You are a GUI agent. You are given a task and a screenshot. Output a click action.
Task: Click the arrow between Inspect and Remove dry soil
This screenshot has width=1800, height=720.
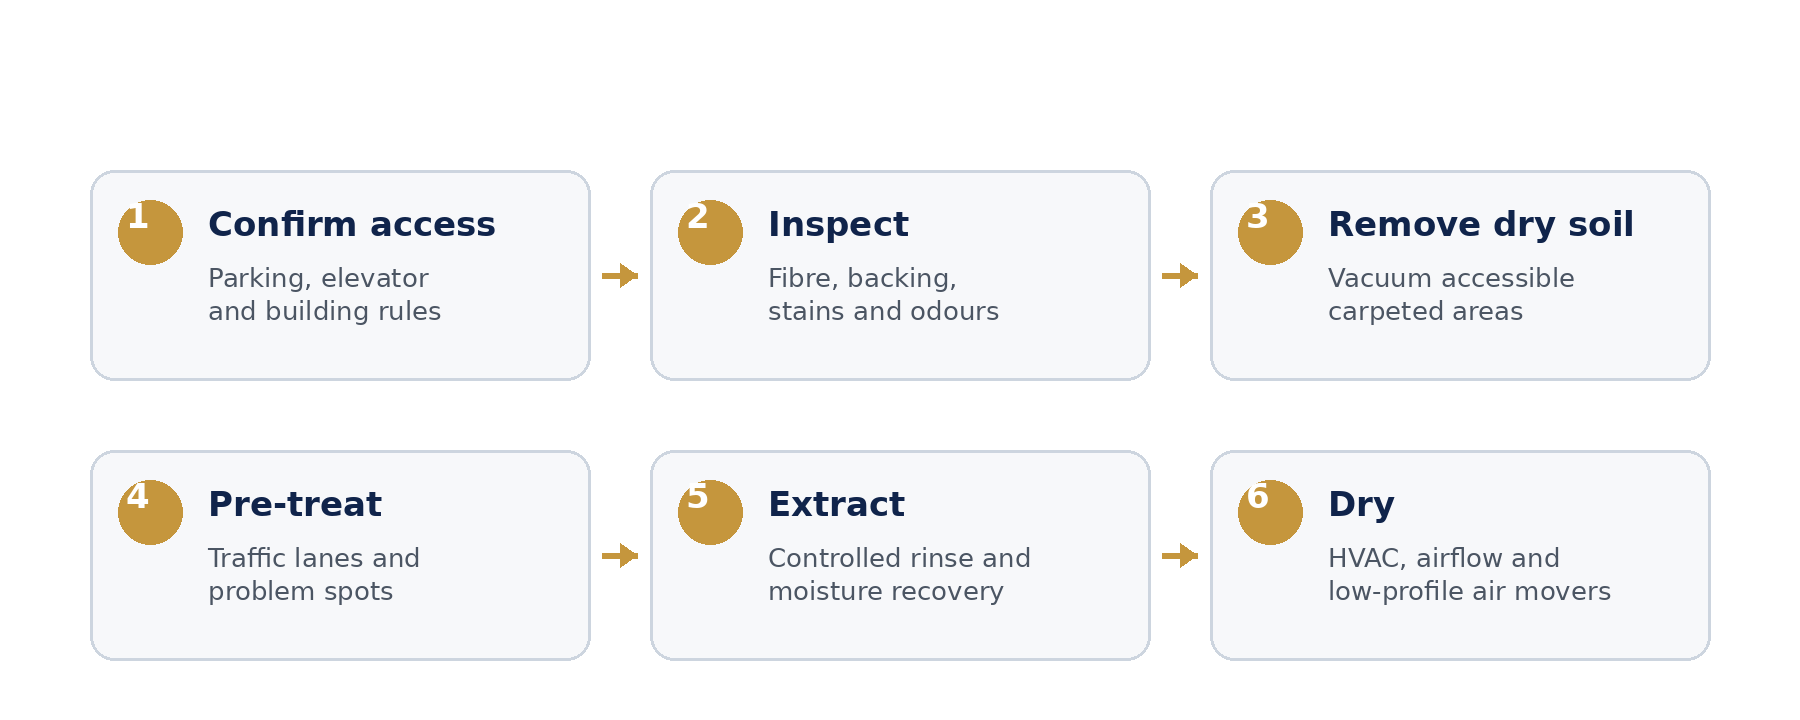1180,275
